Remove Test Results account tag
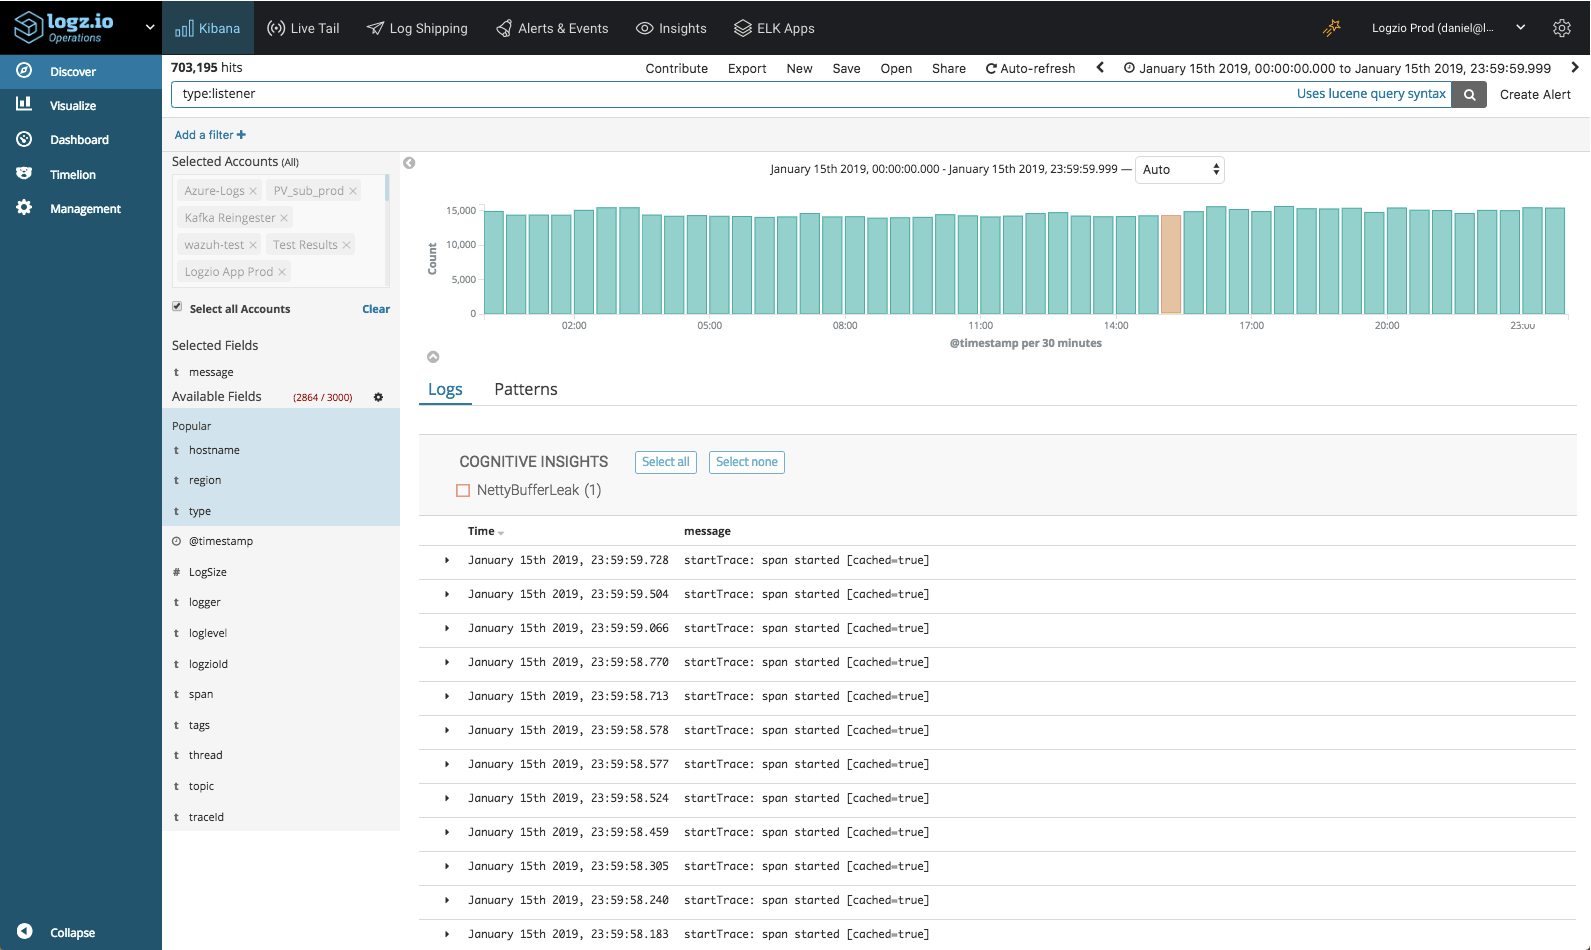This screenshot has height=950, width=1591. [347, 245]
